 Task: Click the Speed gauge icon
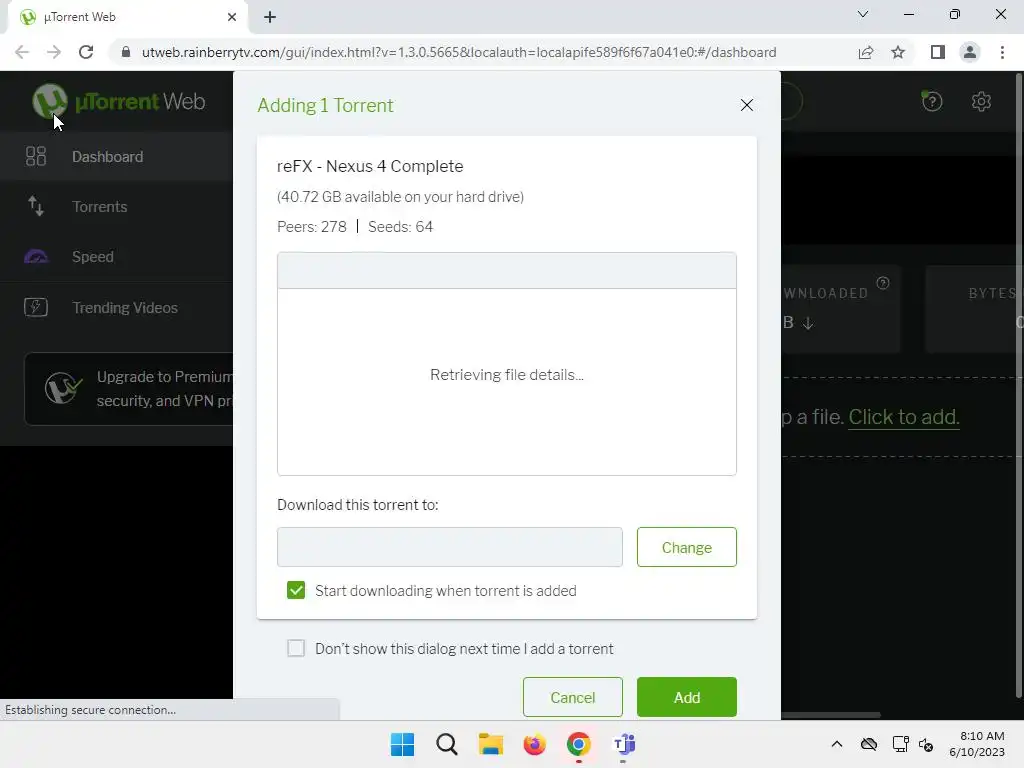36,257
